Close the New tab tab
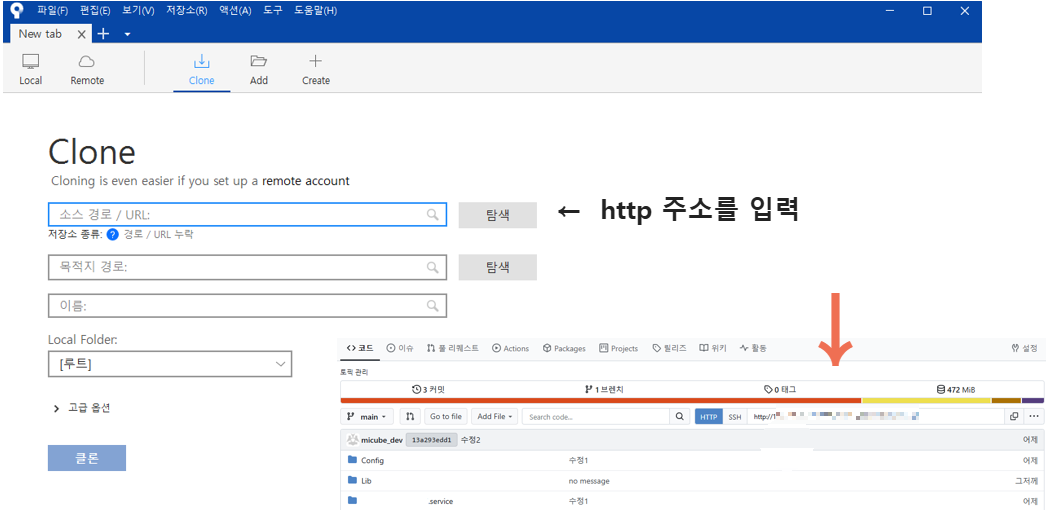Screen dimensions: 1046x532 pos(81,34)
